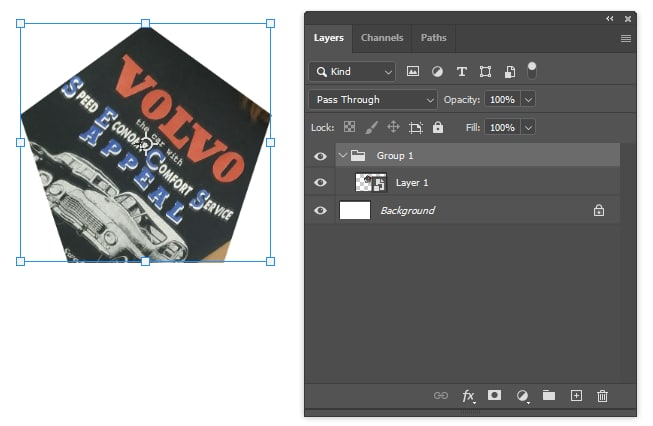Open the Fill slider dropdown arrow
Image resolution: width=653 pixels, height=426 pixels.
(528, 127)
